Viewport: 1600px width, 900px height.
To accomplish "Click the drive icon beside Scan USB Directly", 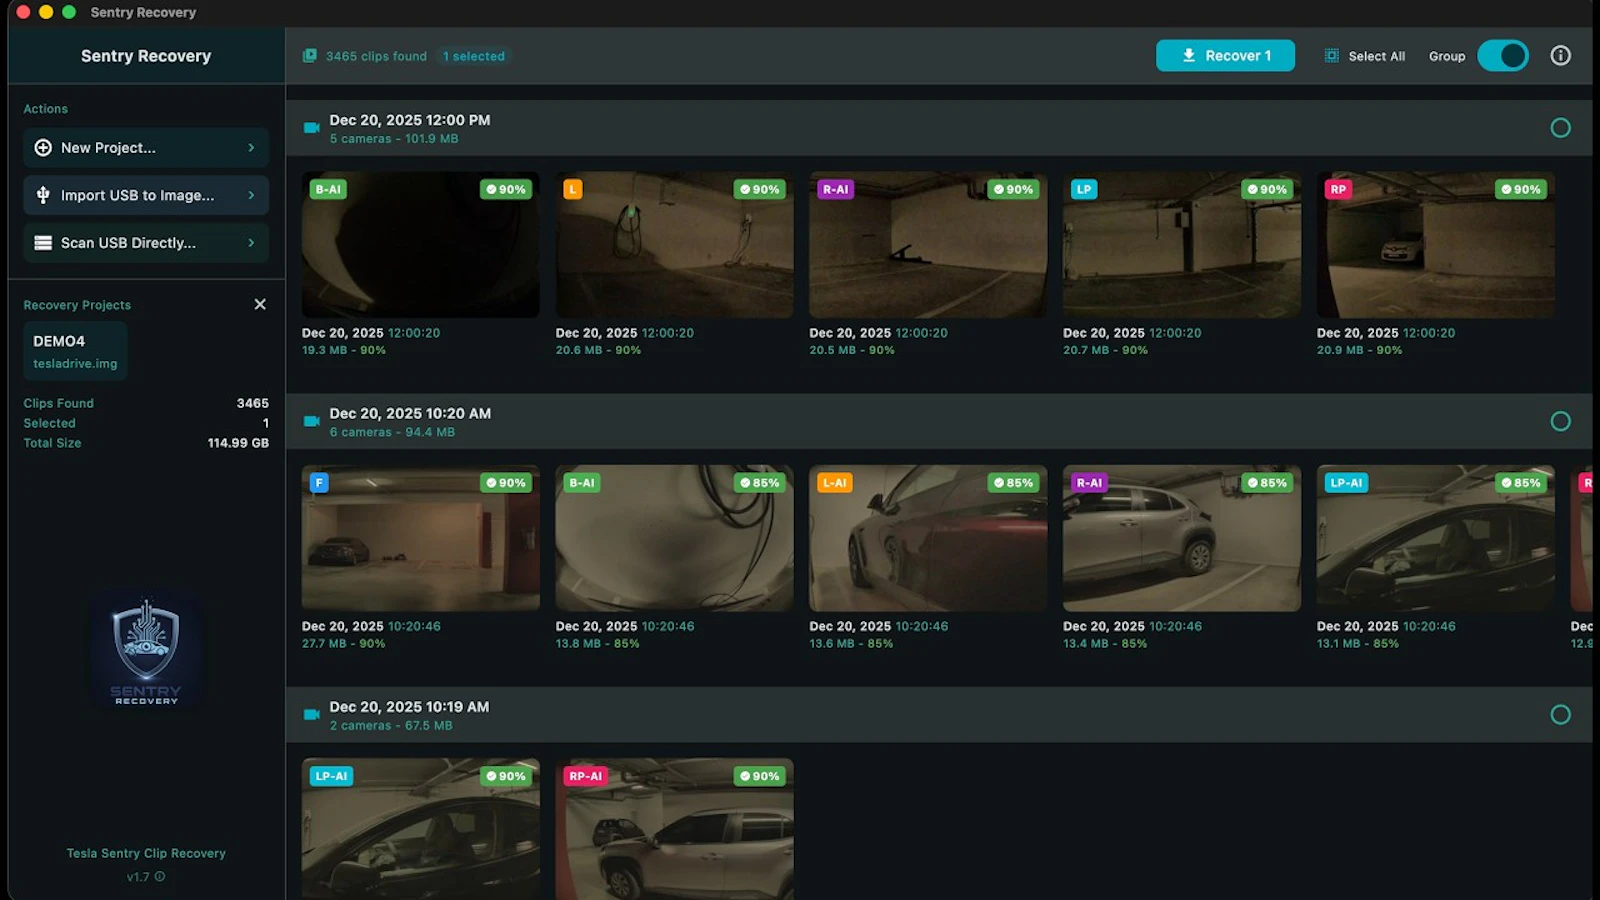I will [x=43, y=243].
